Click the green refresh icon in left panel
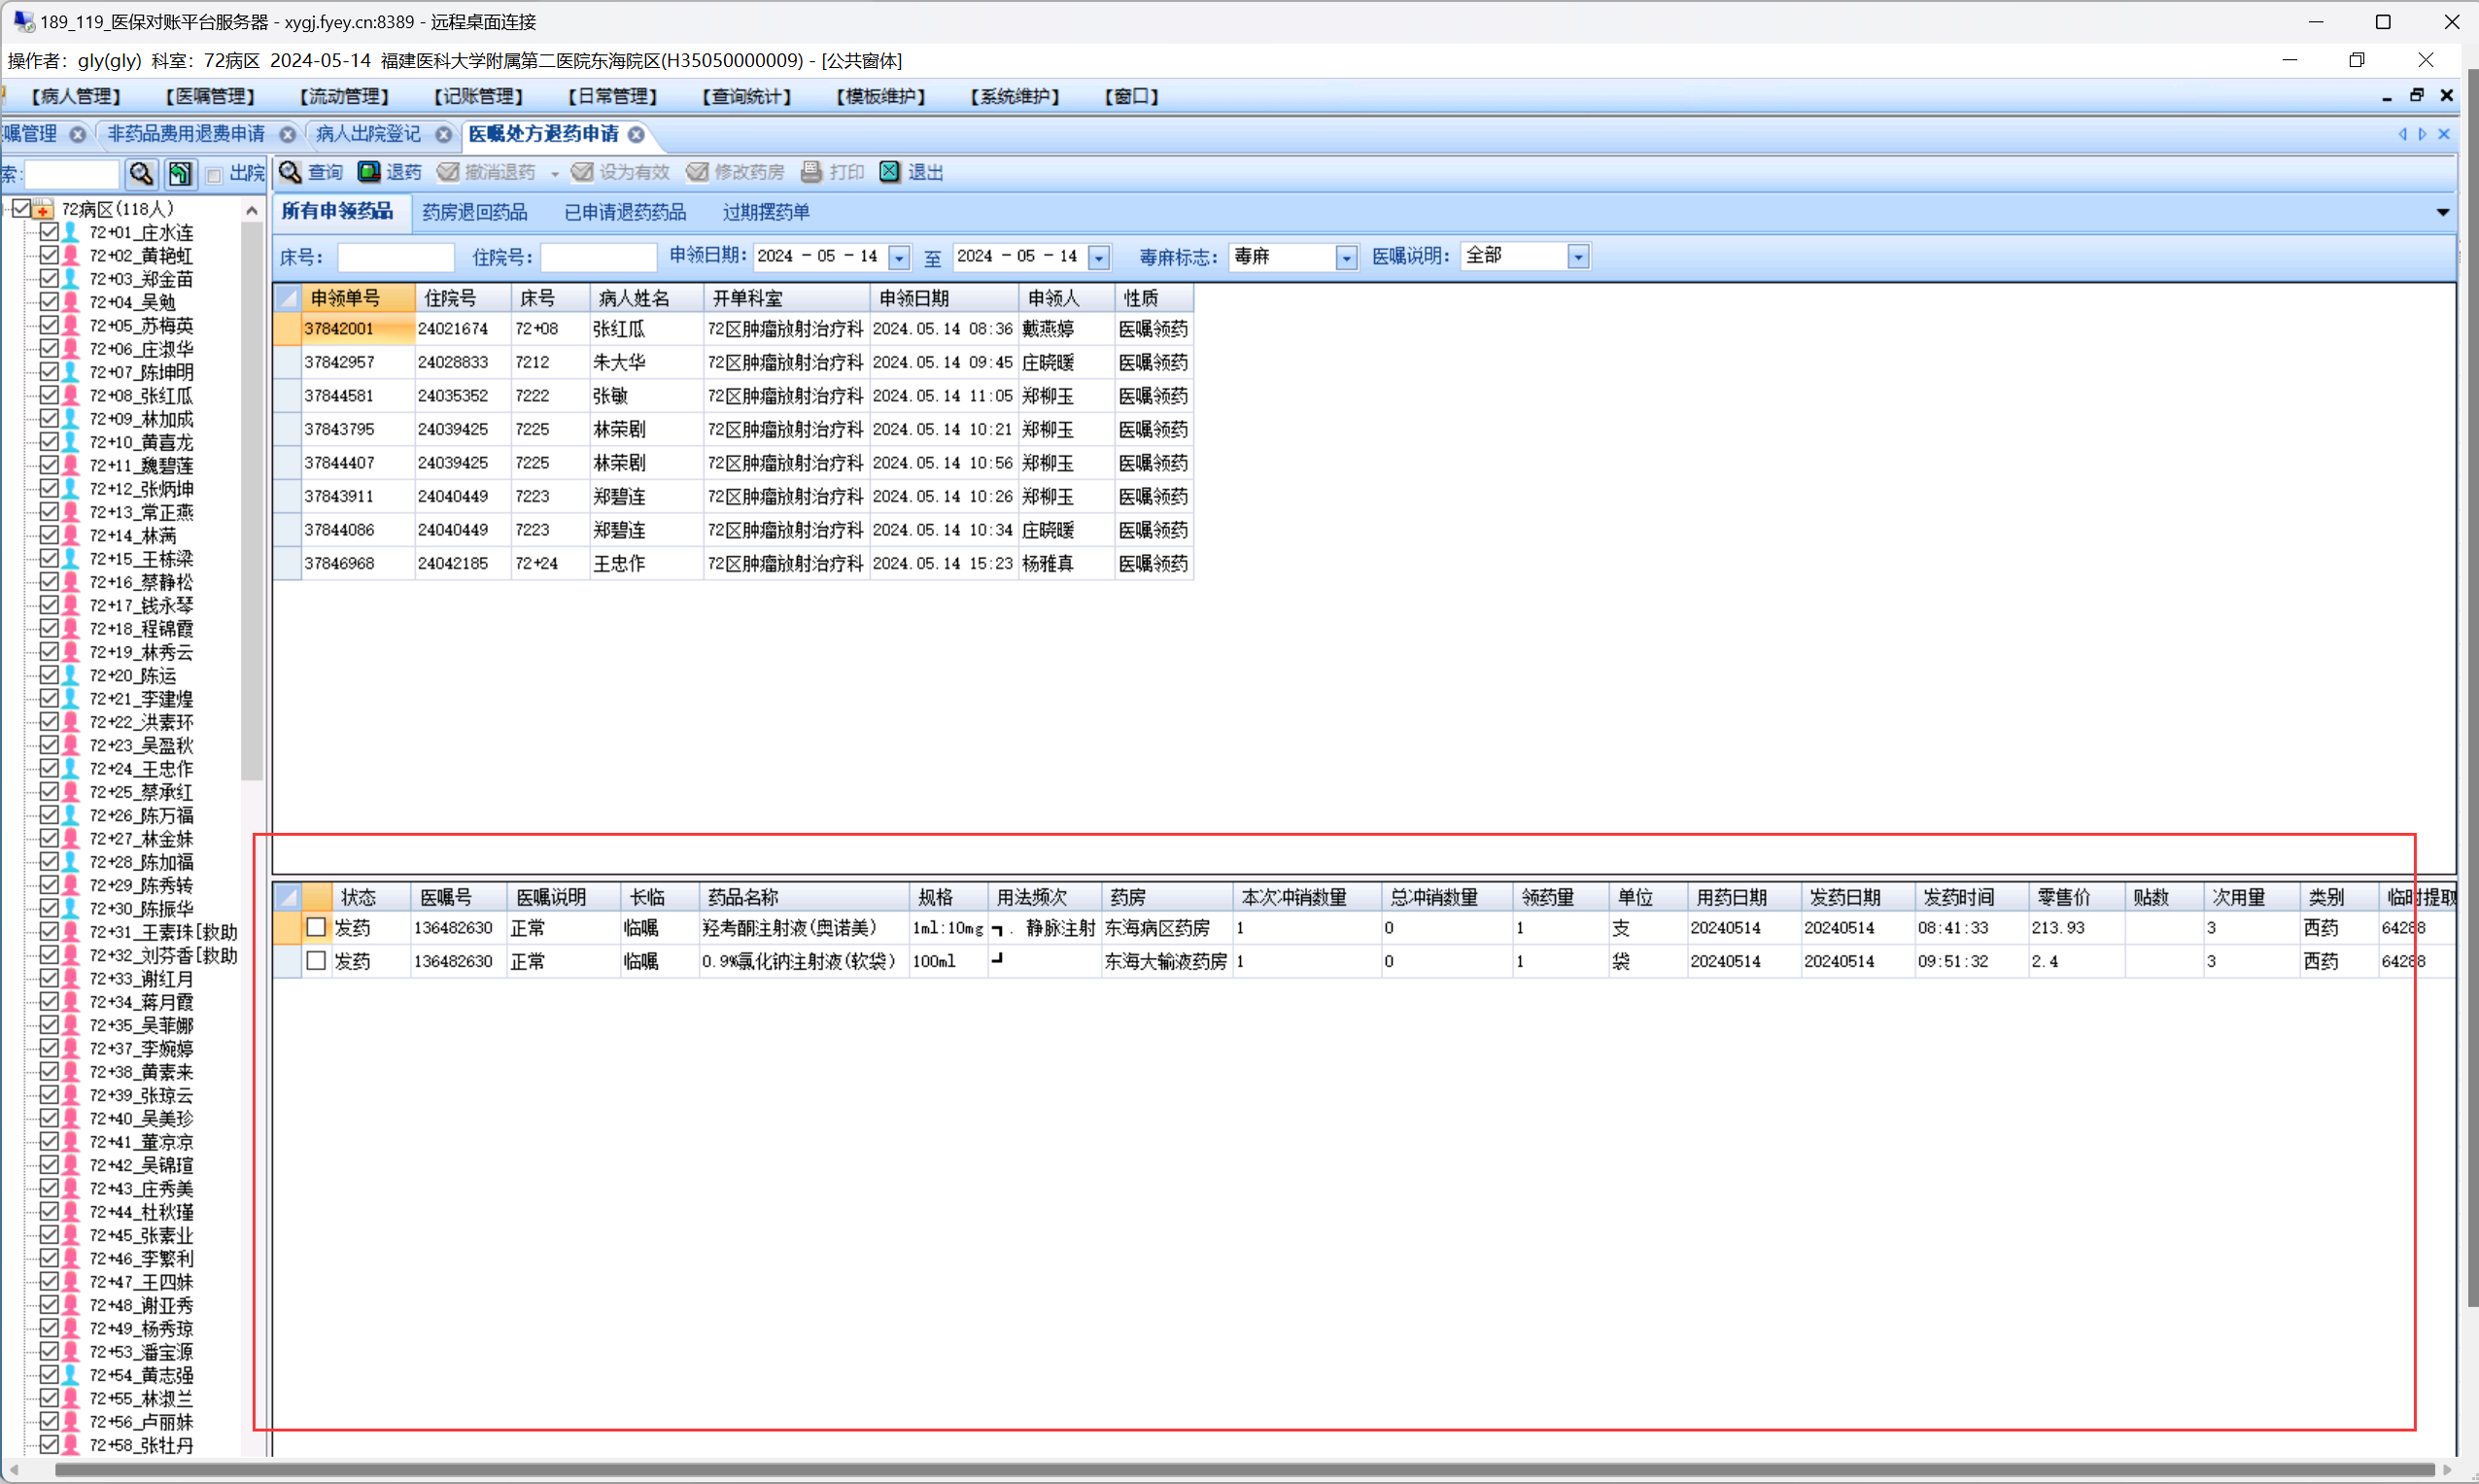The height and width of the screenshot is (1484, 2479). pyautogui.click(x=180, y=174)
